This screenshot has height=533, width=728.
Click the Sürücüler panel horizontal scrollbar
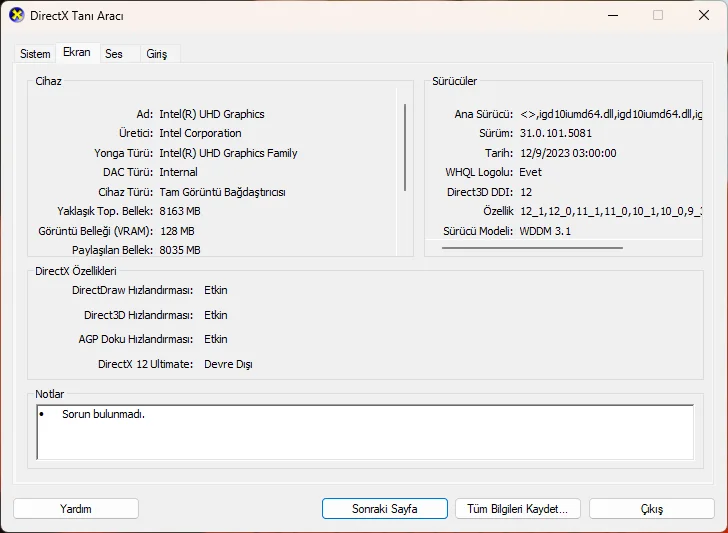pyautogui.click(x=532, y=248)
